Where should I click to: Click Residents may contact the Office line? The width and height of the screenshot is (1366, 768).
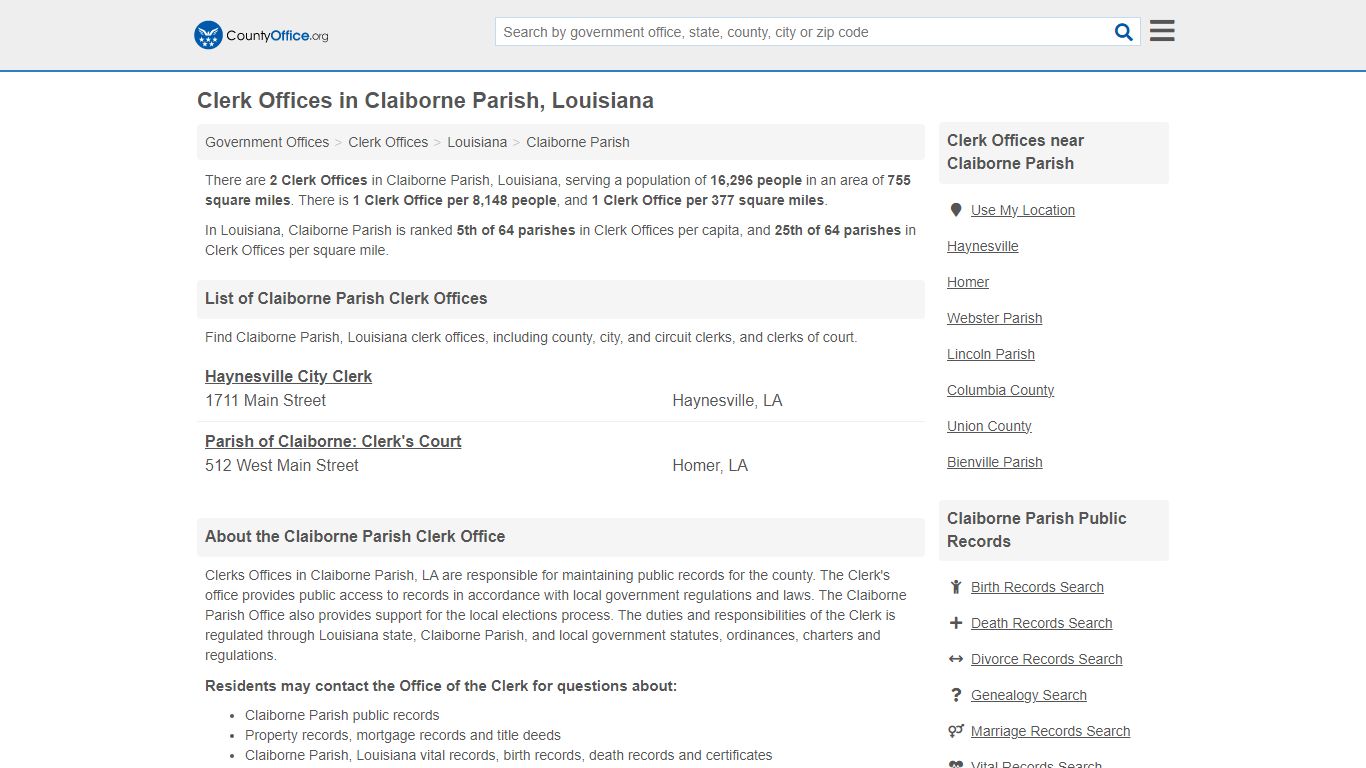click(441, 686)
